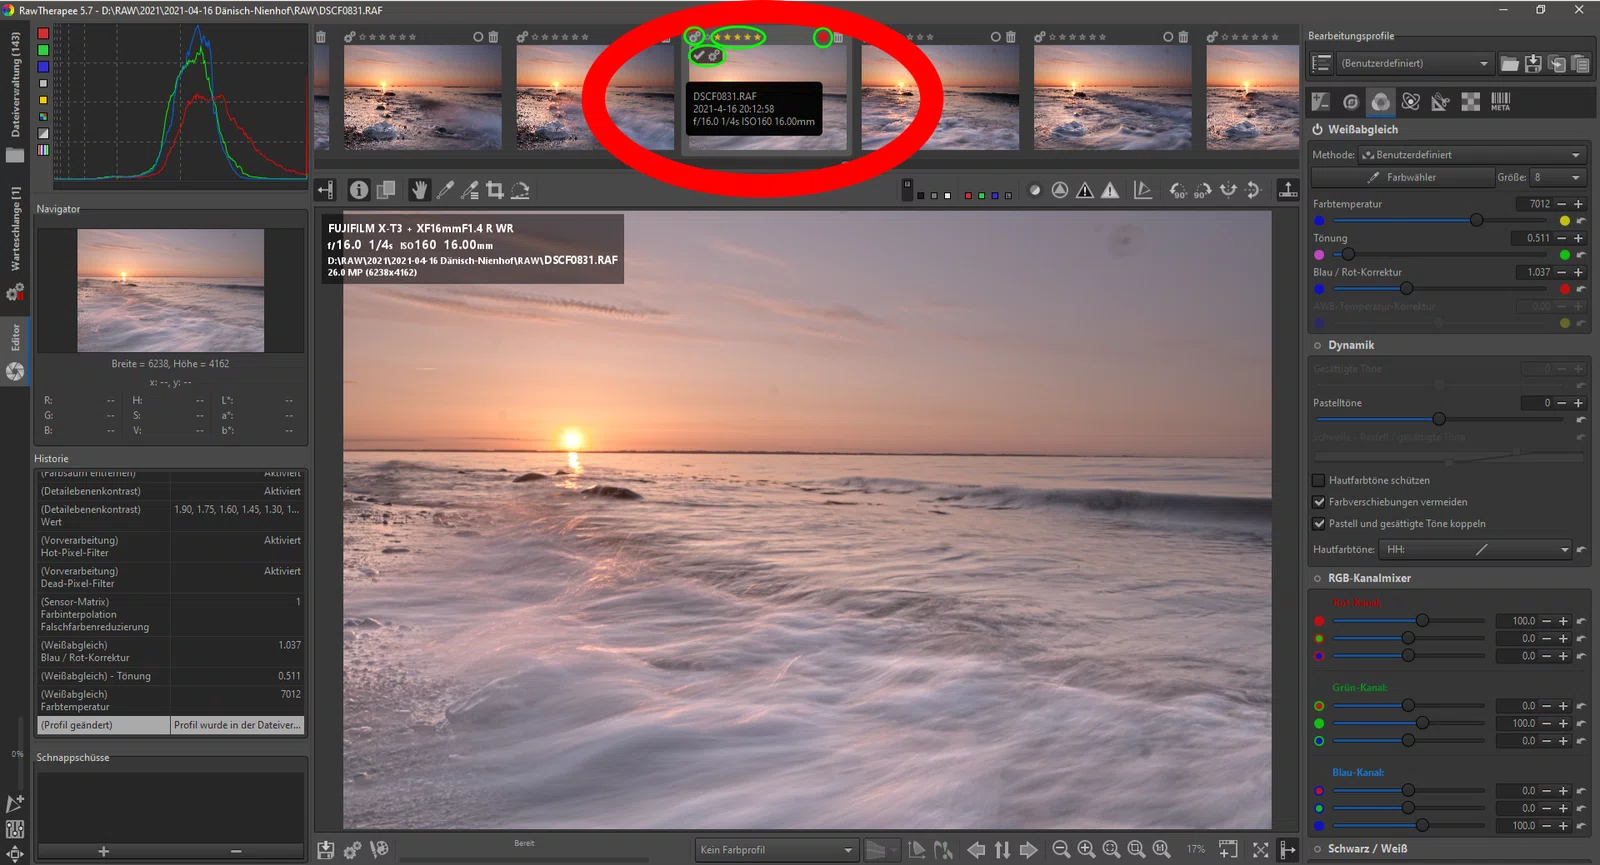This screenshot has width=1600, height=865.
Task: Adjust the Farbtemperatur slider handle
Action: tap(1476, 220)
